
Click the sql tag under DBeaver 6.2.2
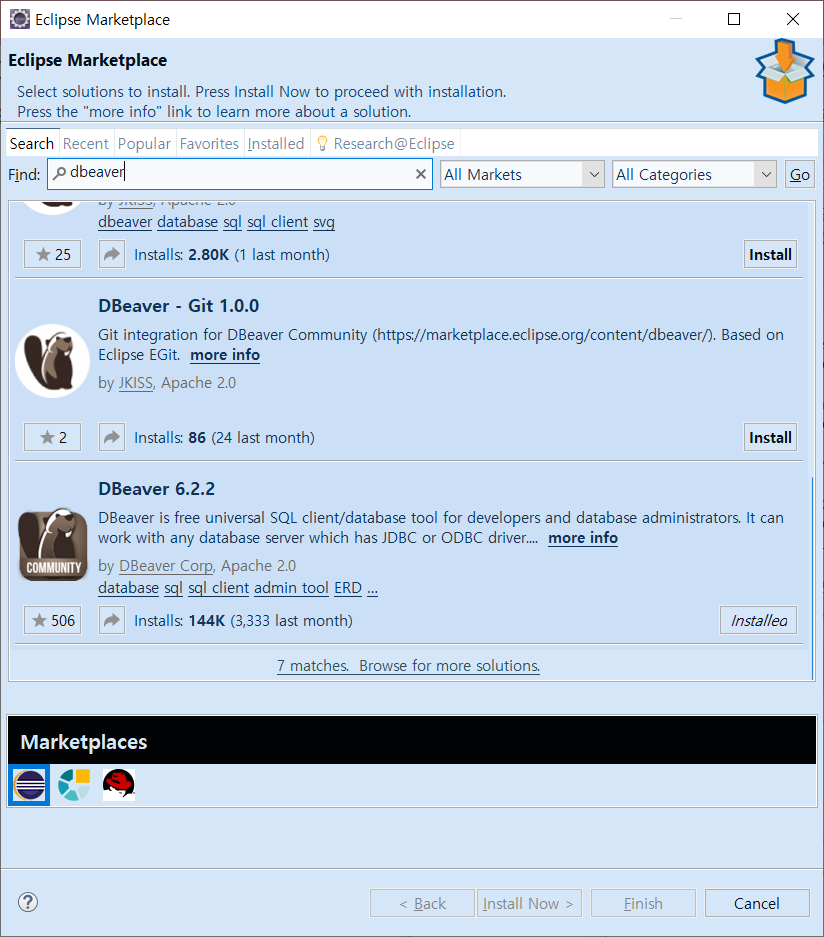pyautogui.click(x=173, y=587)
